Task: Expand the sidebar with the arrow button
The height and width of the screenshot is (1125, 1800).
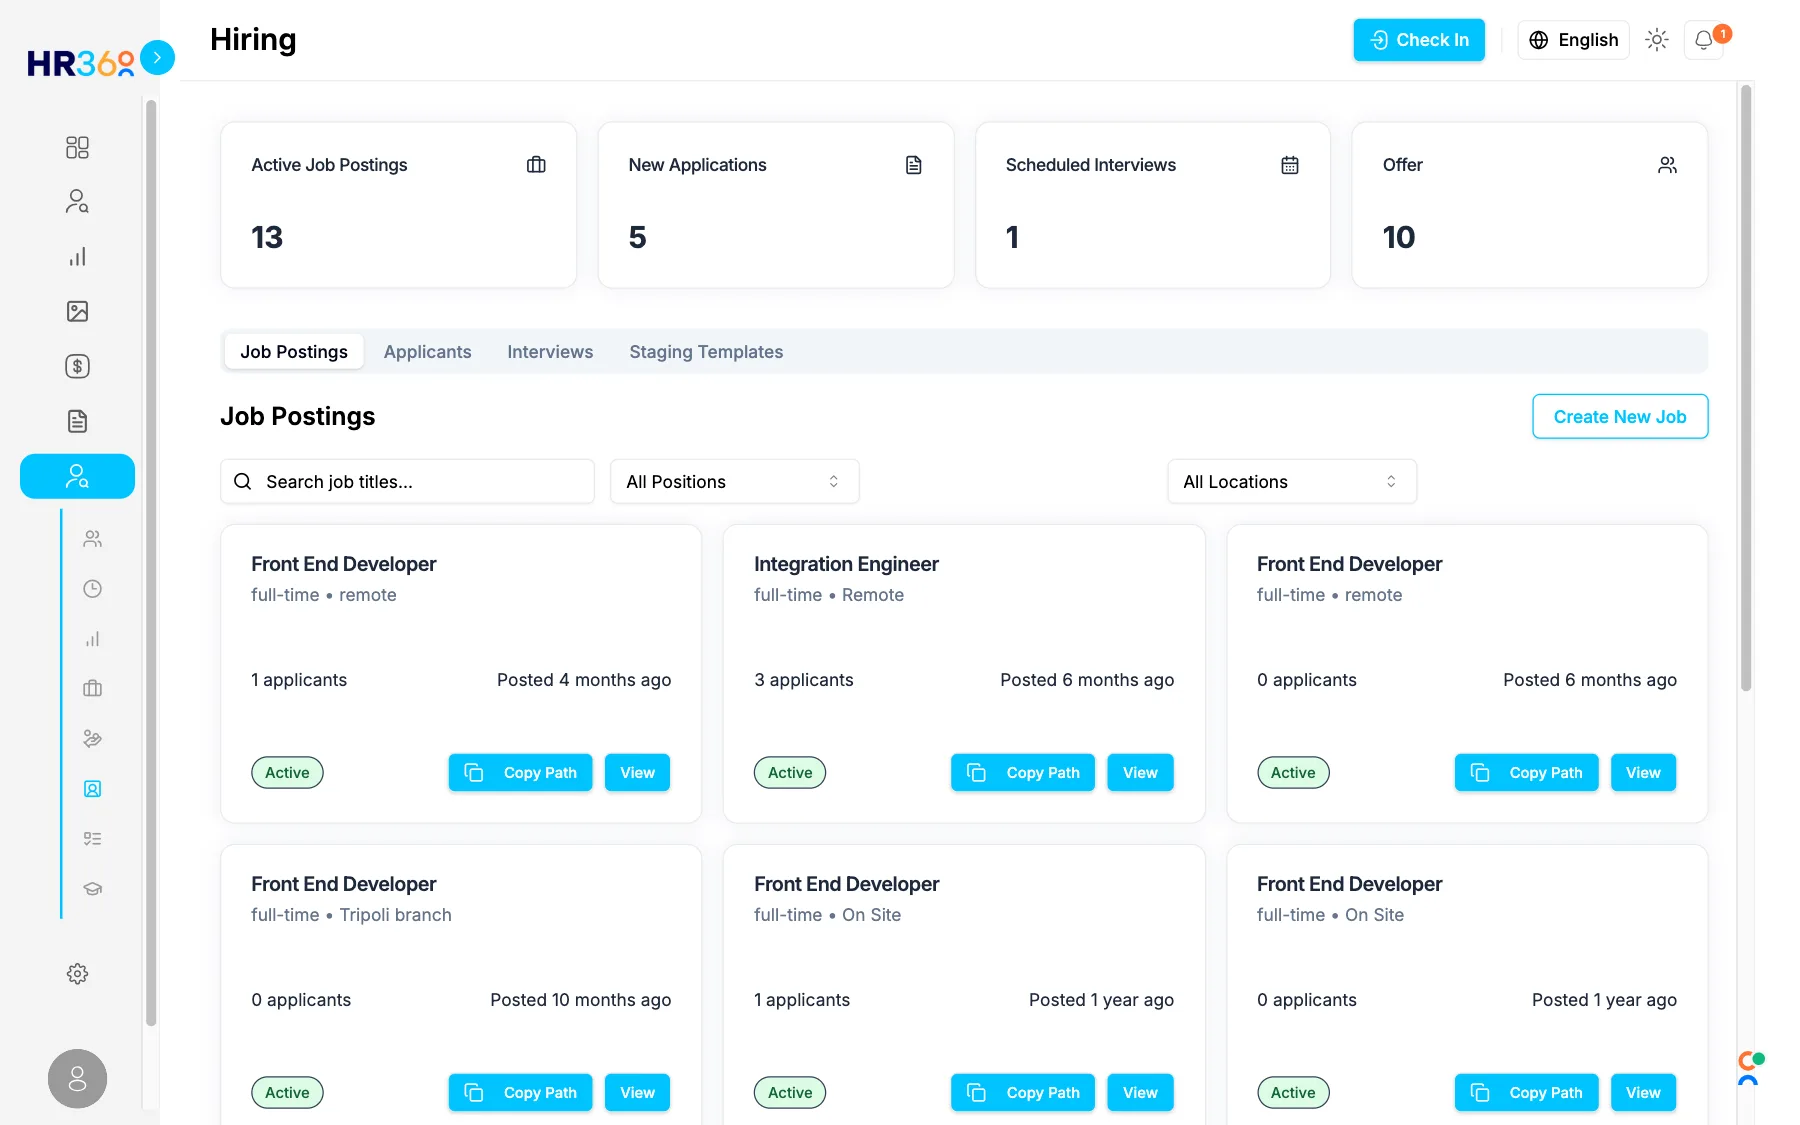Action: click(157, 58)
